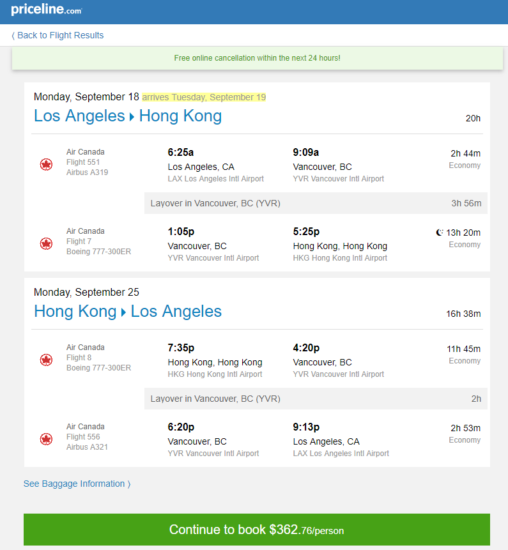This screenshot has height=550, width=508.
Task: Click Air Canada logo for Flight 7
Action: [x=46, y=243]
